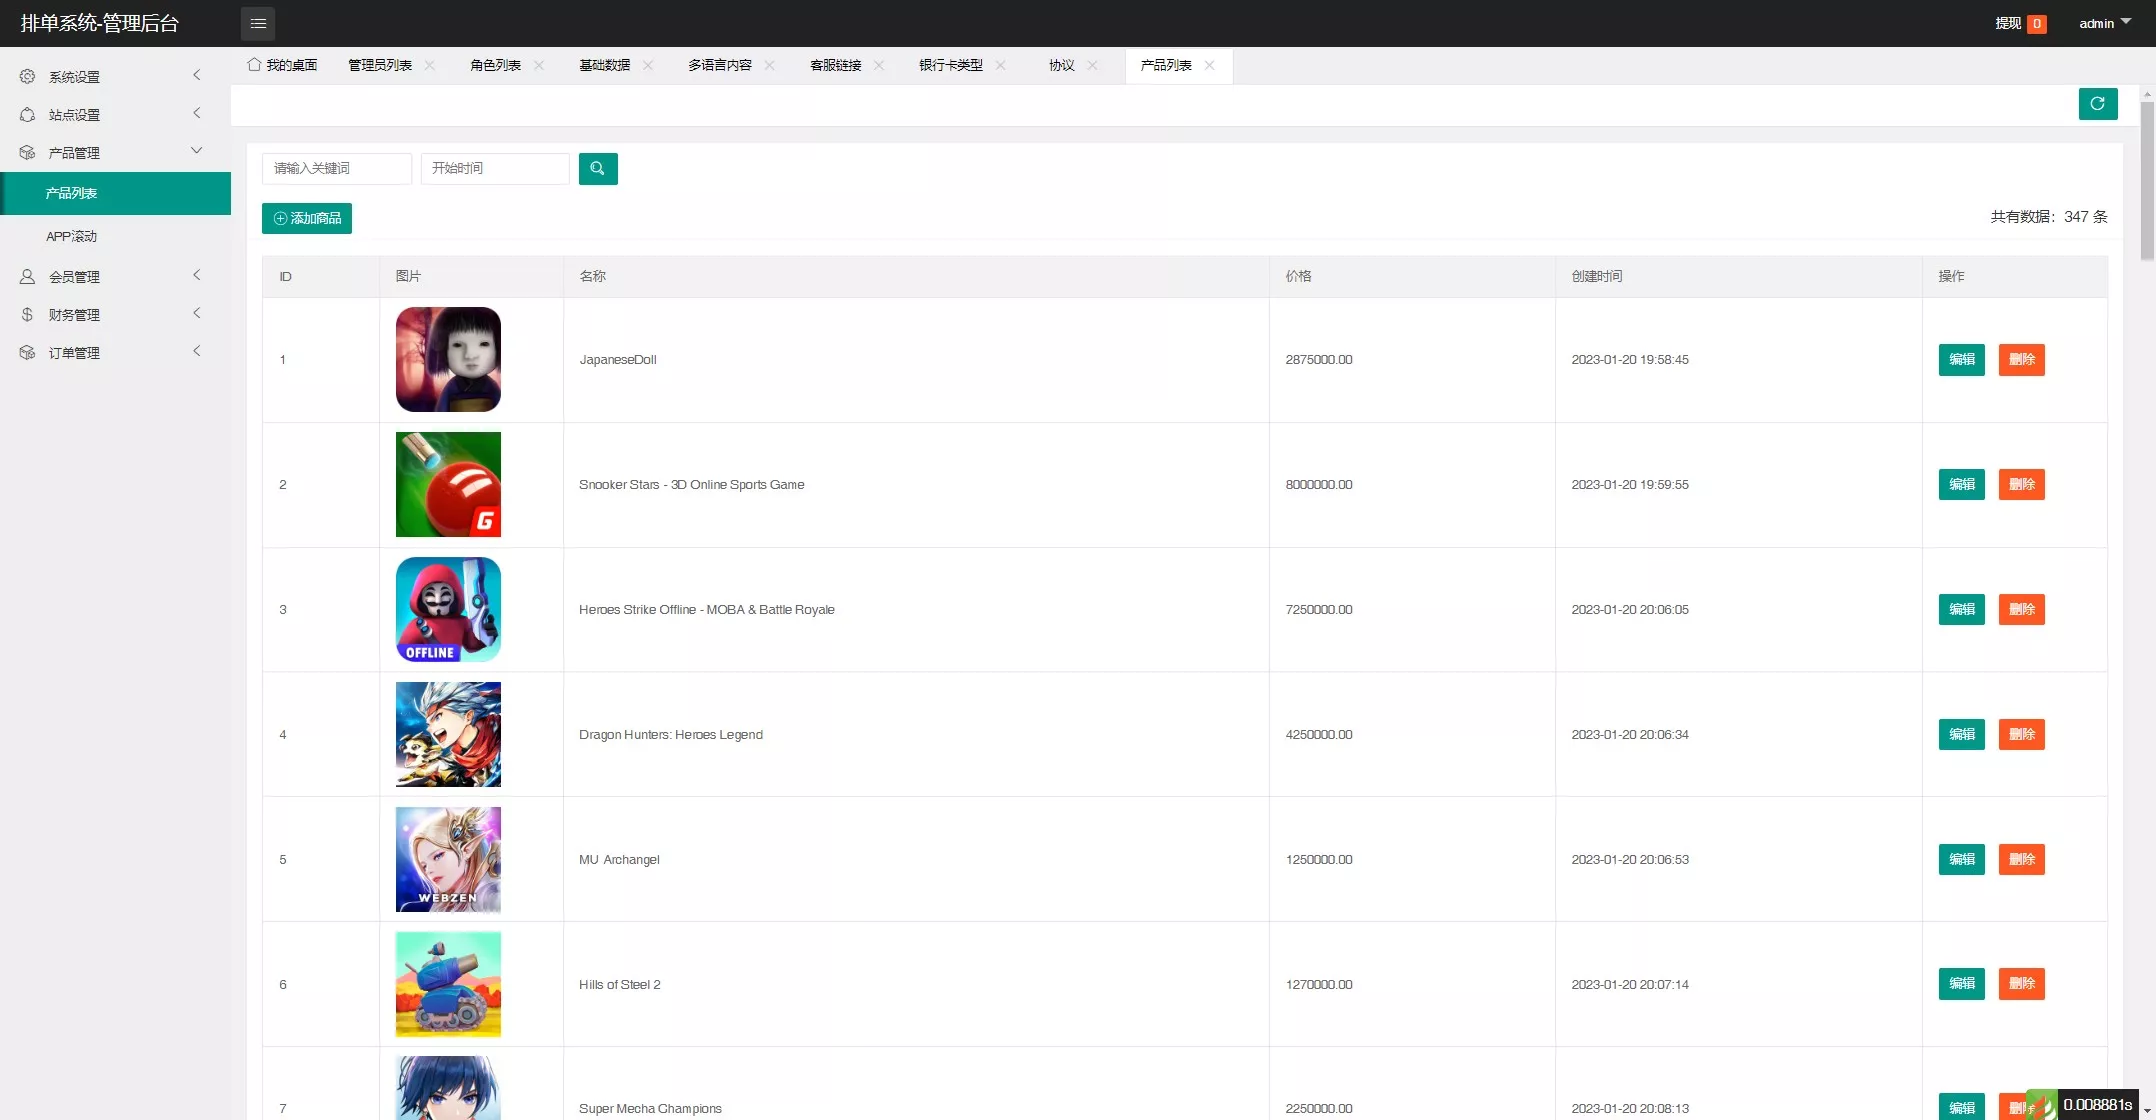Click the green refresh icon button
The image size is (2156, 1120).
tap(2097, 104)
